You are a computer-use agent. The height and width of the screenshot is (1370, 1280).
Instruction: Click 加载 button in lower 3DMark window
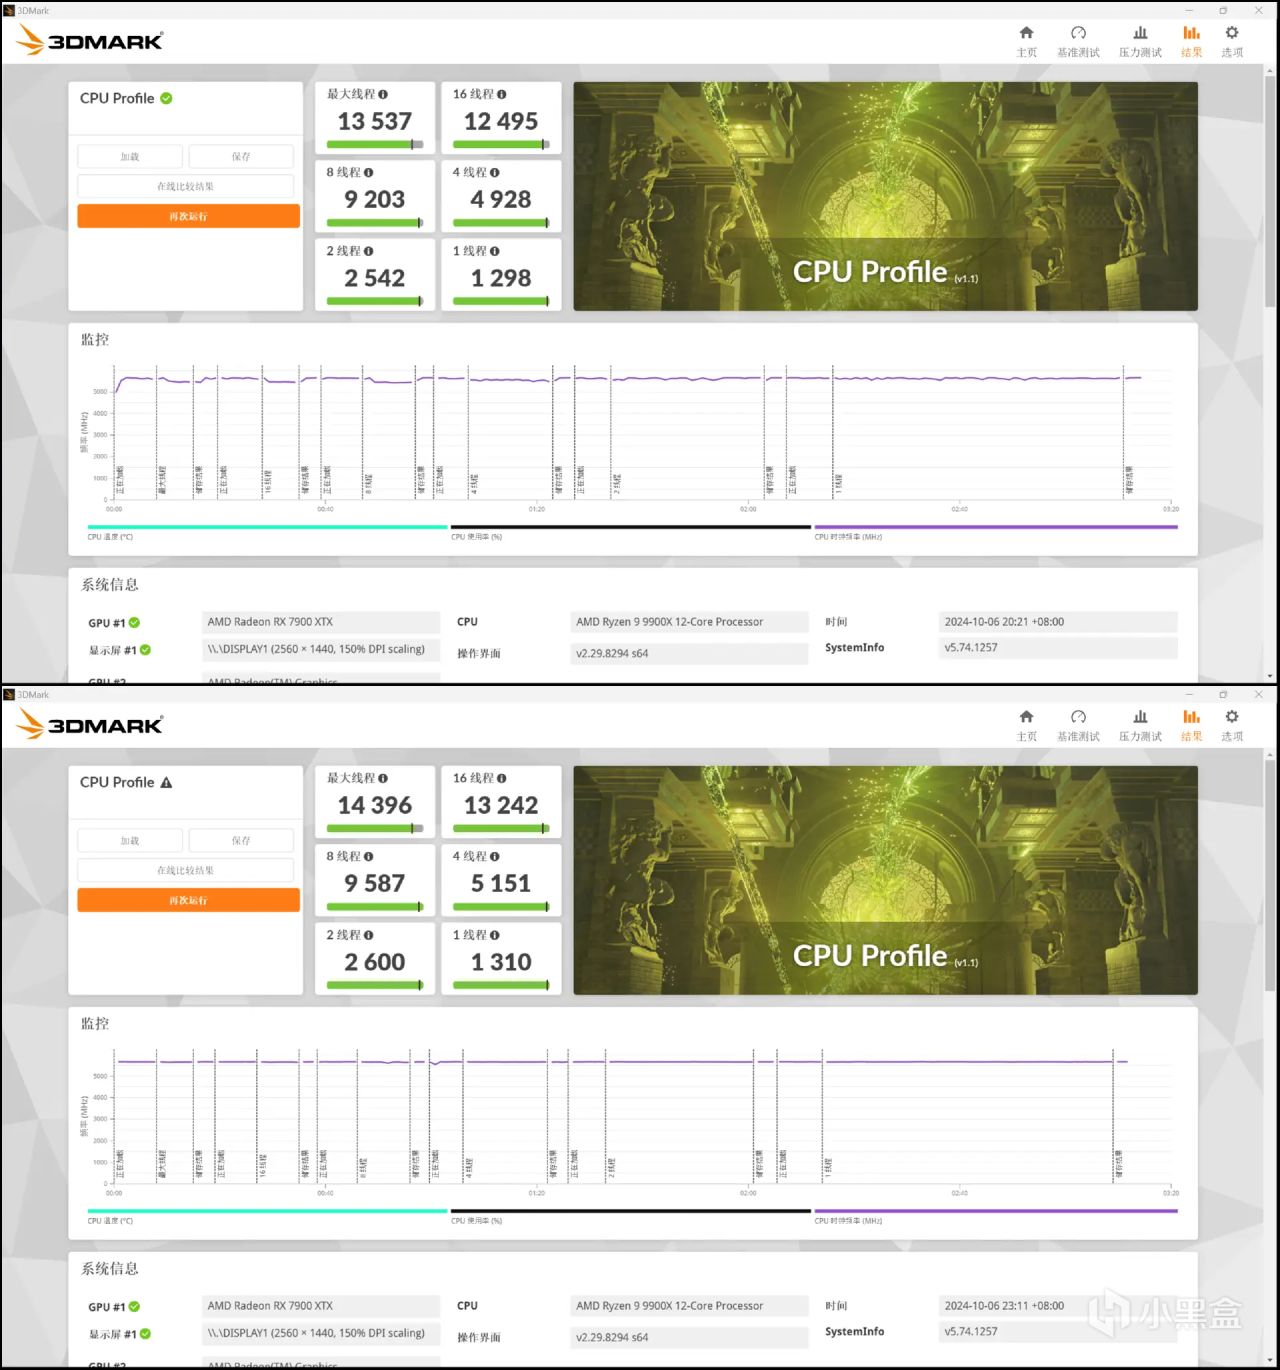(130, 841)
